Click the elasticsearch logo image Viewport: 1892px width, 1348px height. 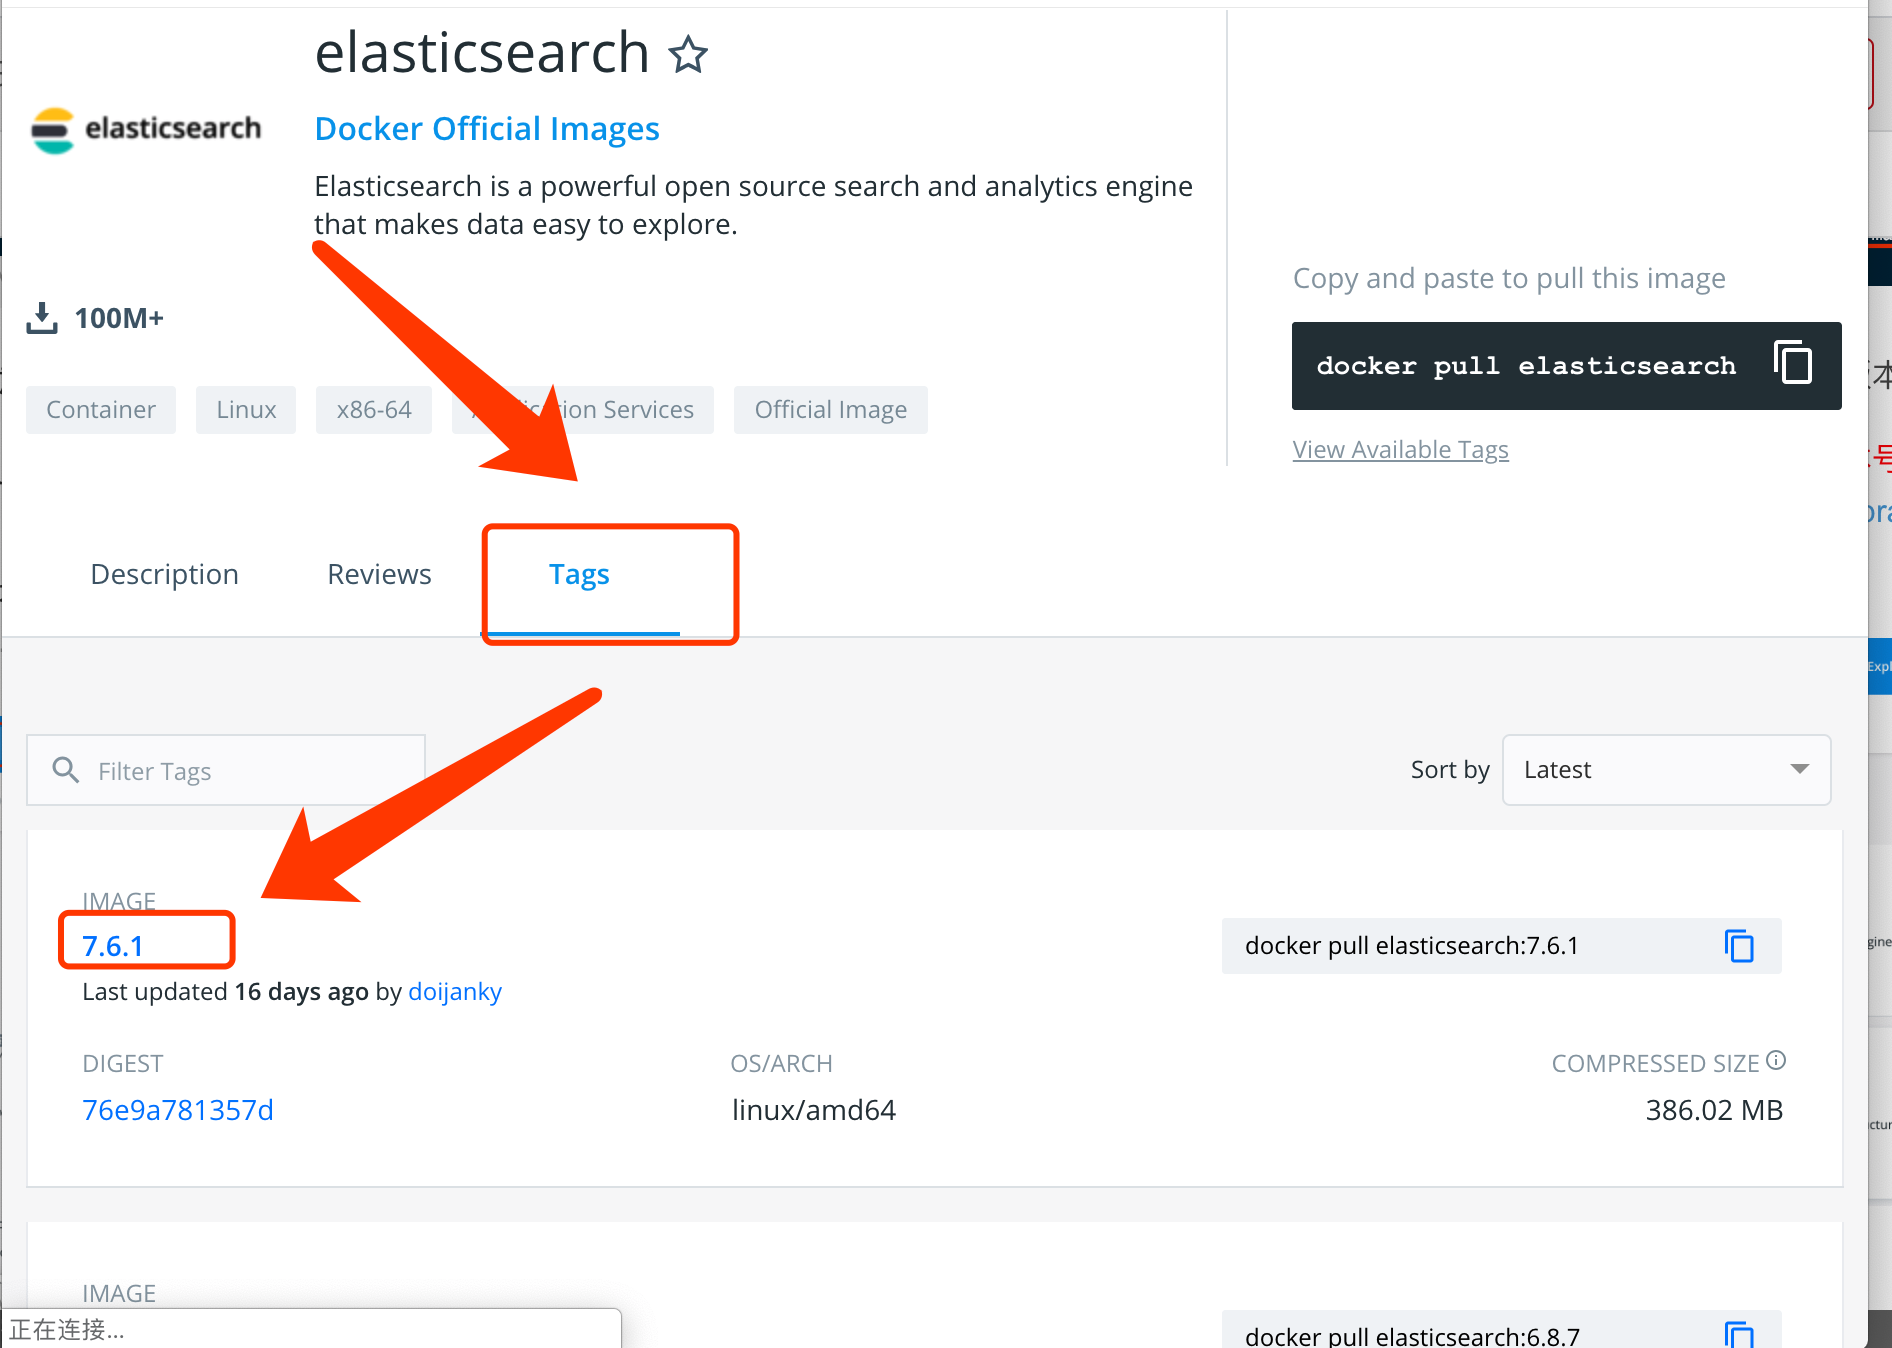[146, 130]
